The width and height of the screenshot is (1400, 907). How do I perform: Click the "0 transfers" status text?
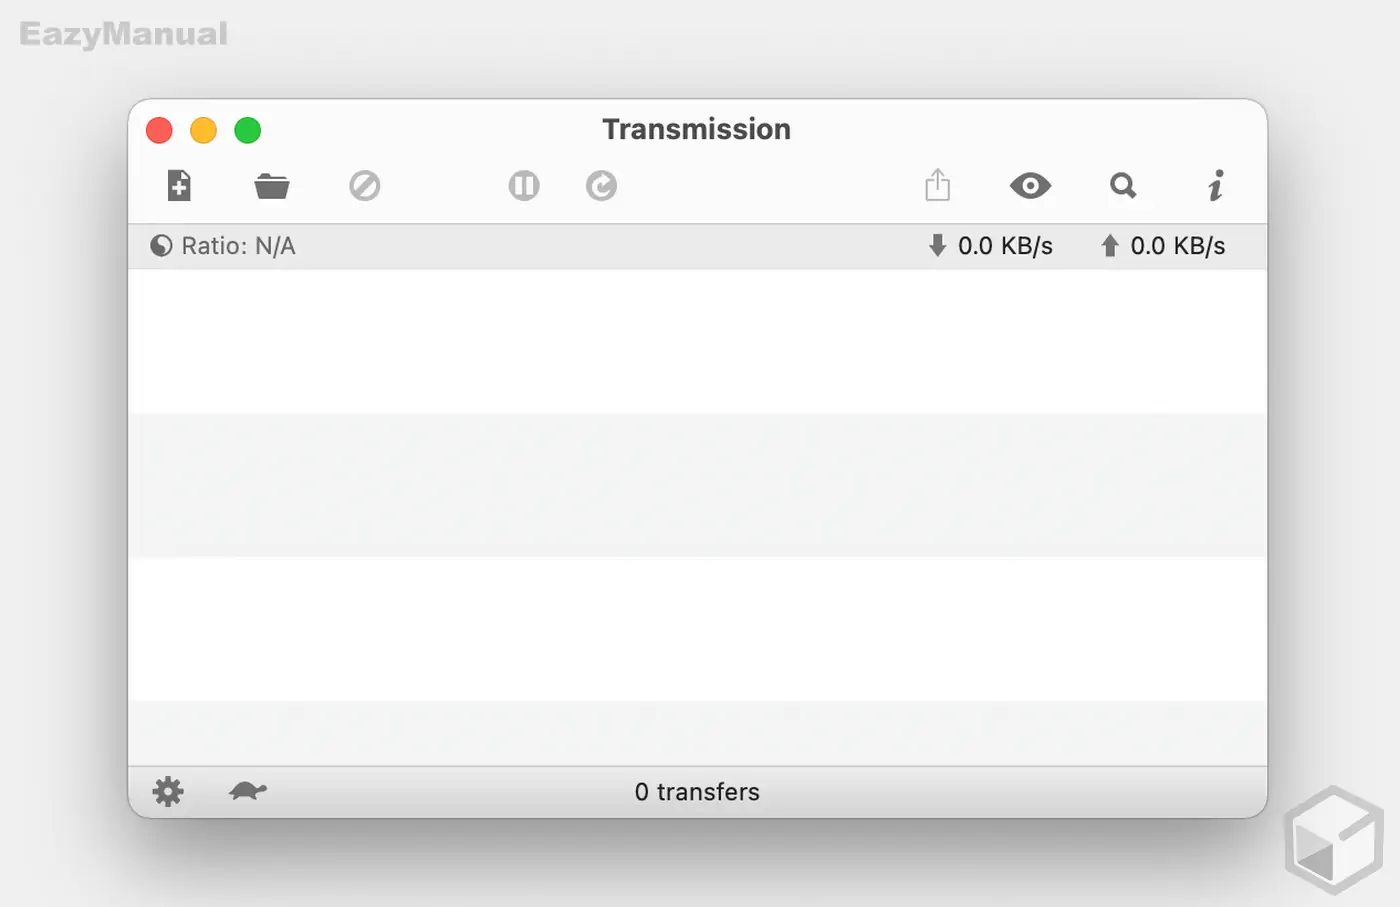(x=697, y=792)
